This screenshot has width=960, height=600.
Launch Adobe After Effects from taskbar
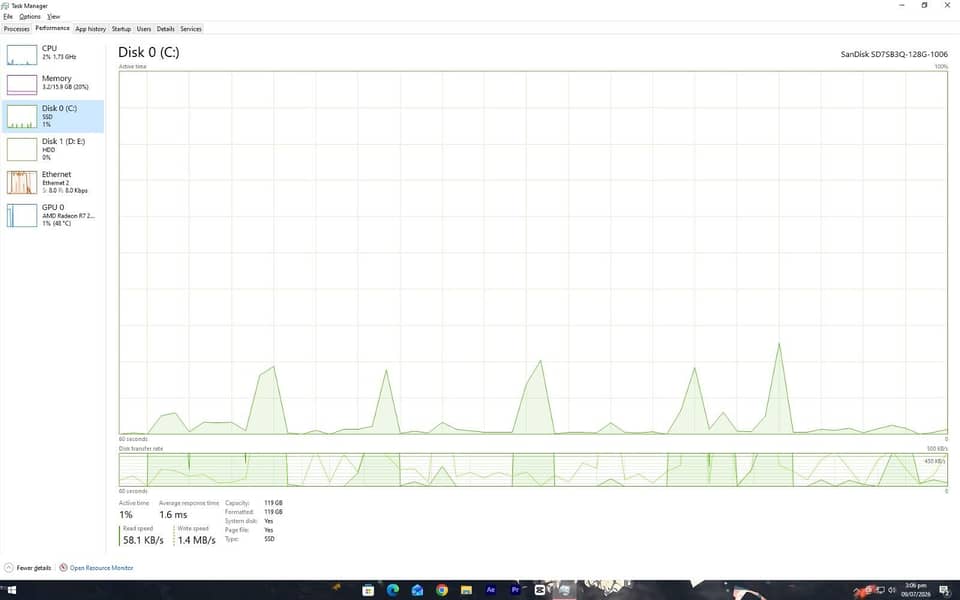tap(490, 590)
